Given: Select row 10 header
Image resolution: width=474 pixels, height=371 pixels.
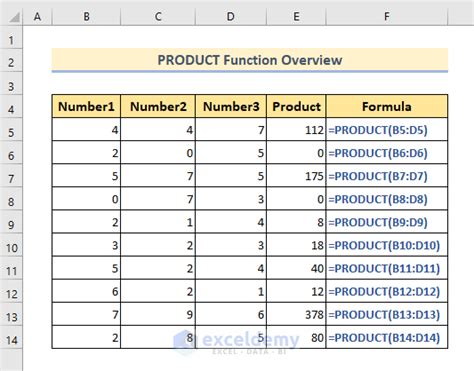Looking at the screenshot, I should point(11,248).
